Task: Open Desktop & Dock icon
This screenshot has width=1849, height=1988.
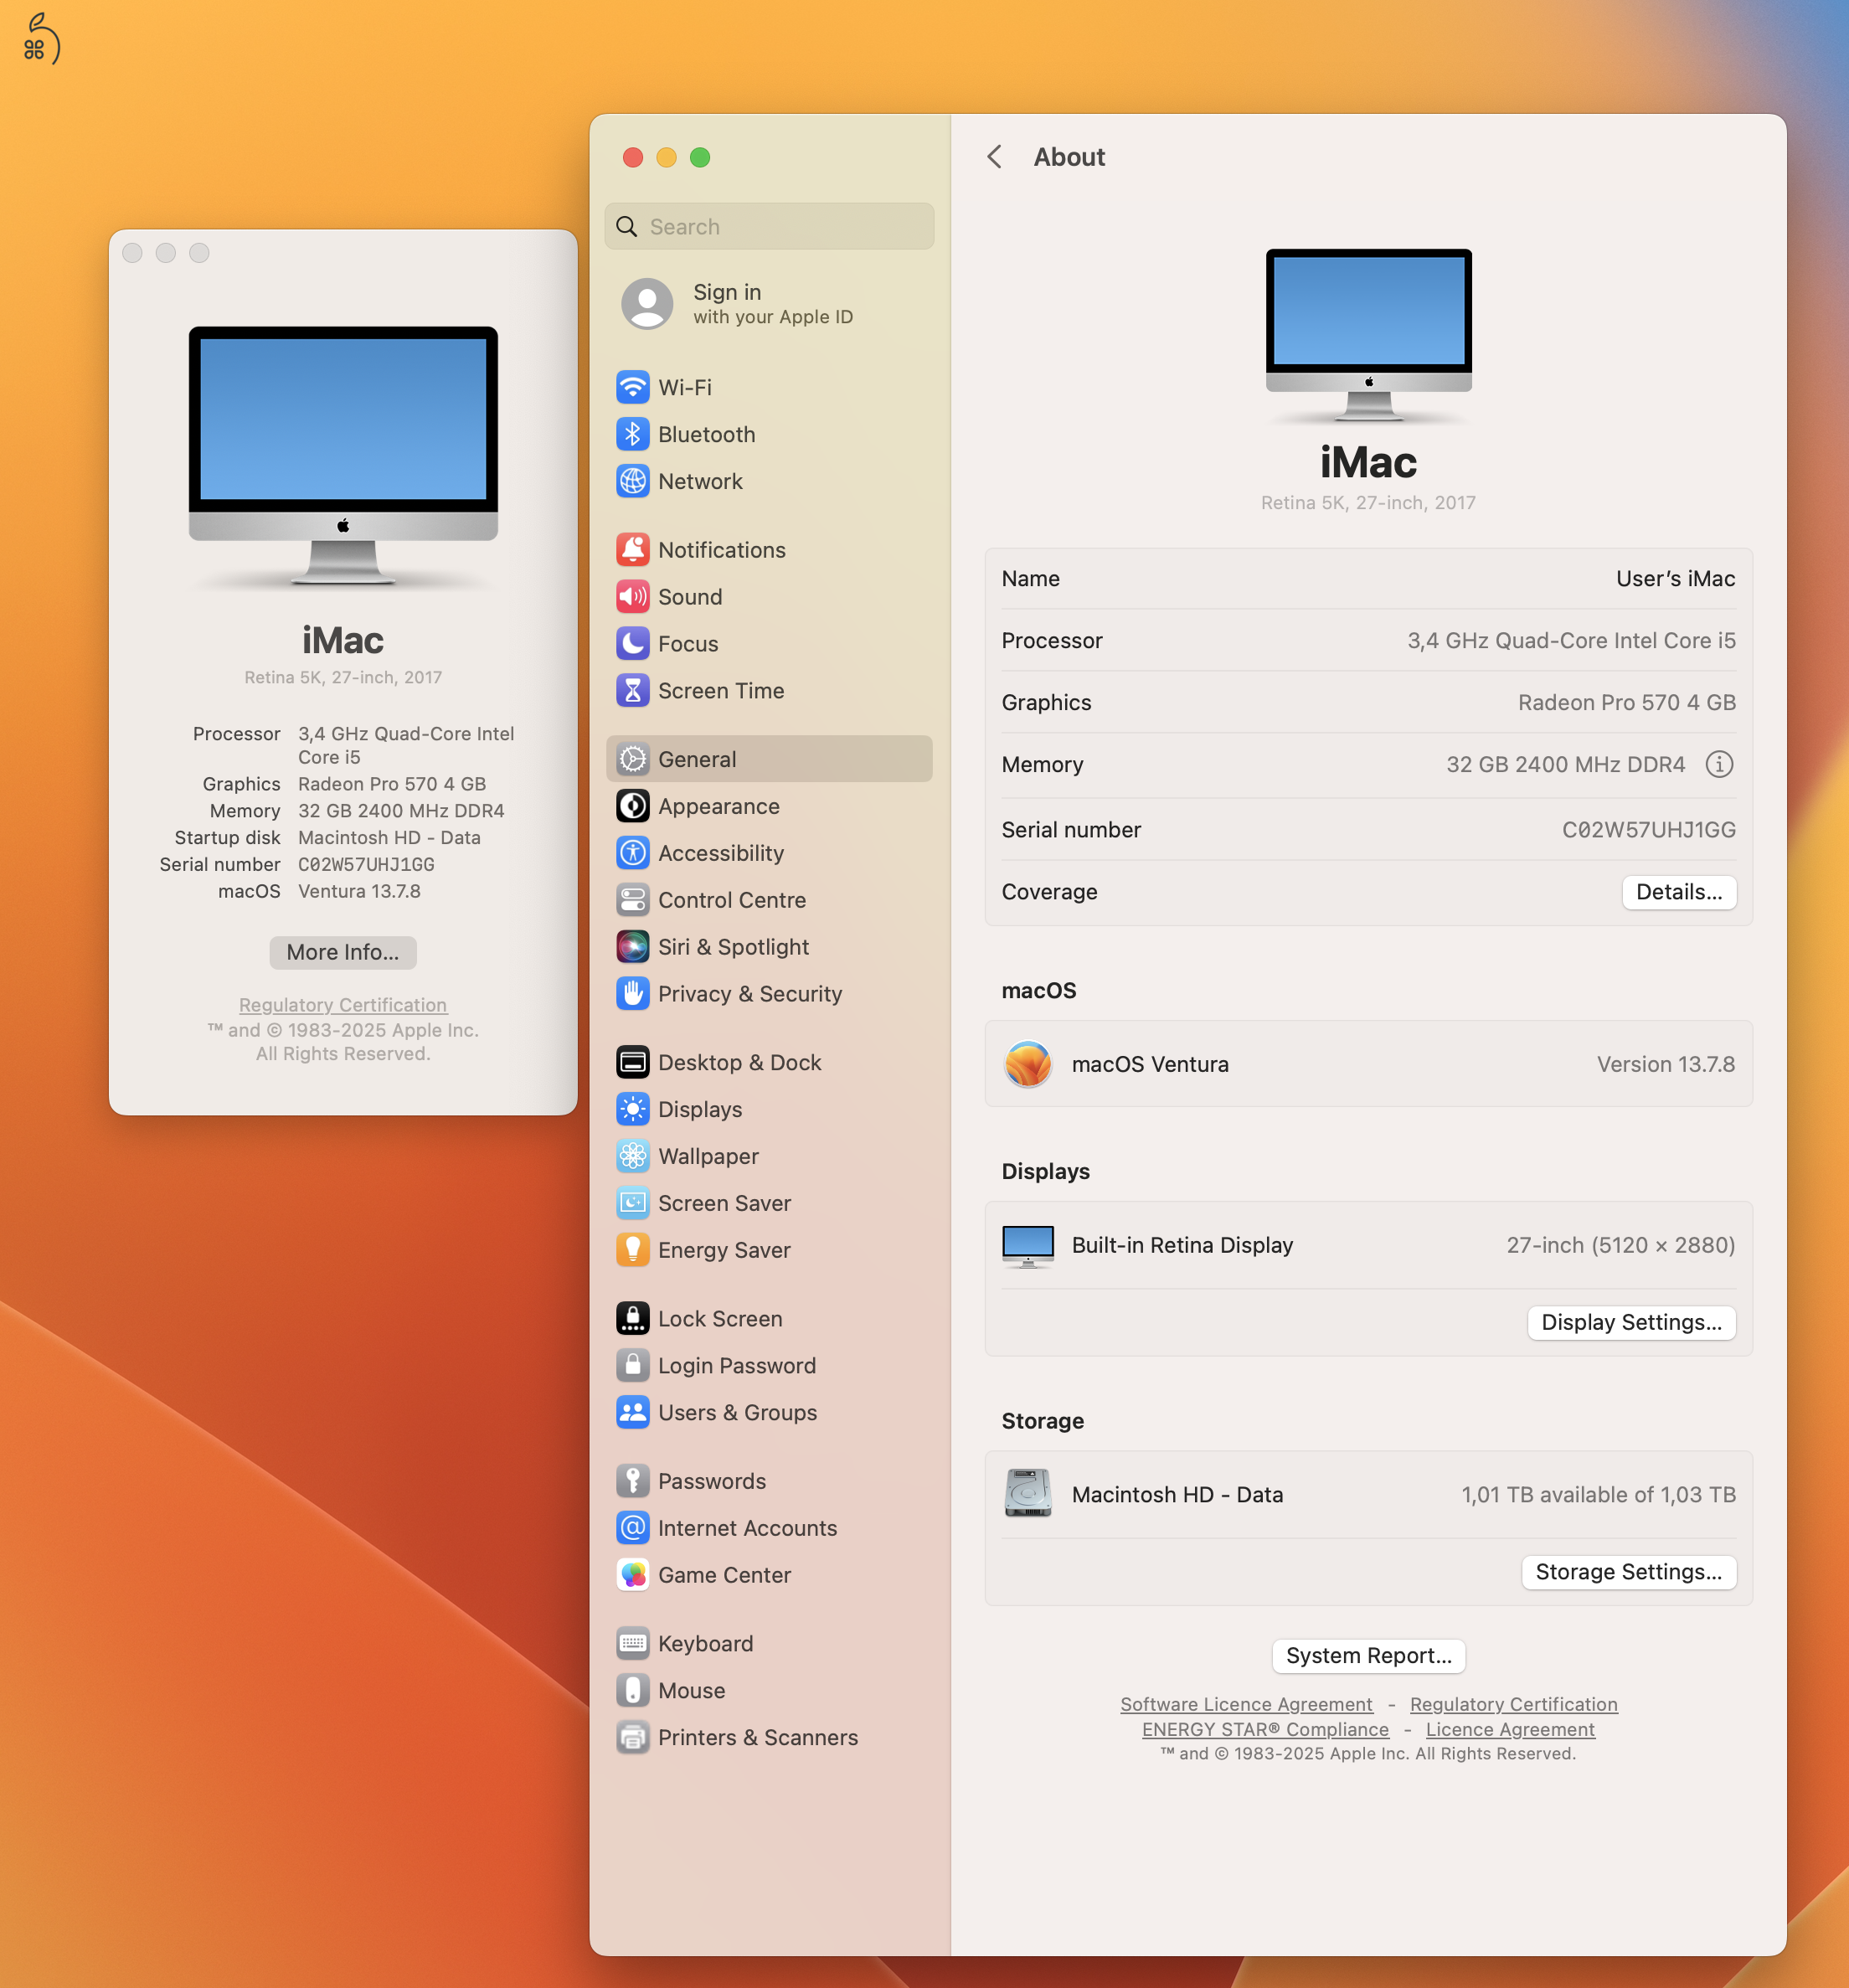Action: 632,1062
